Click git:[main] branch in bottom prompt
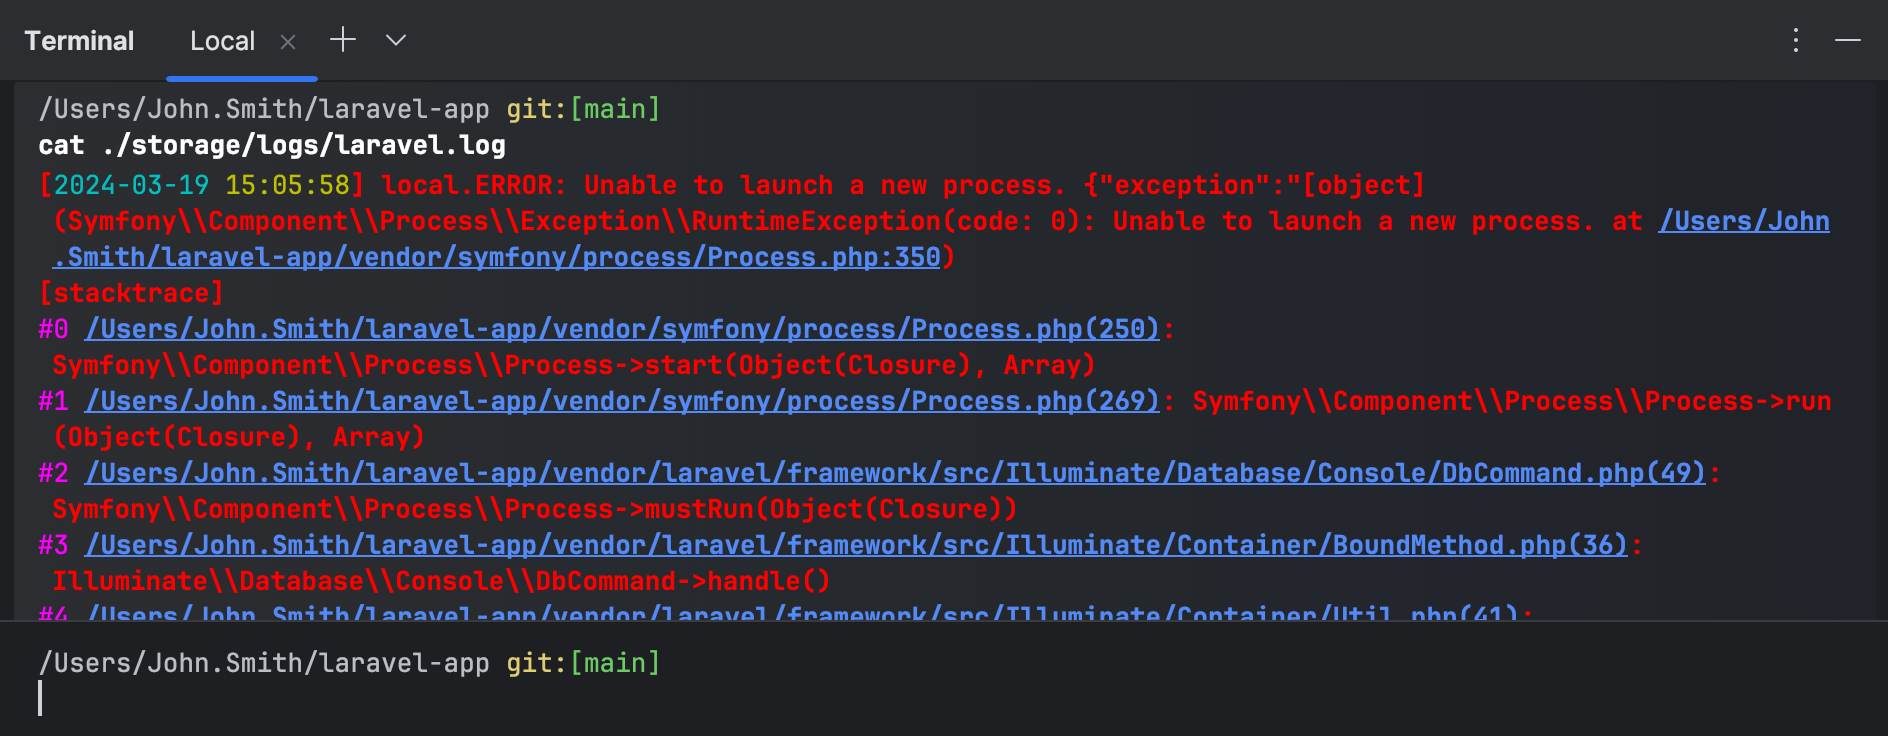 tap(583, 663)
